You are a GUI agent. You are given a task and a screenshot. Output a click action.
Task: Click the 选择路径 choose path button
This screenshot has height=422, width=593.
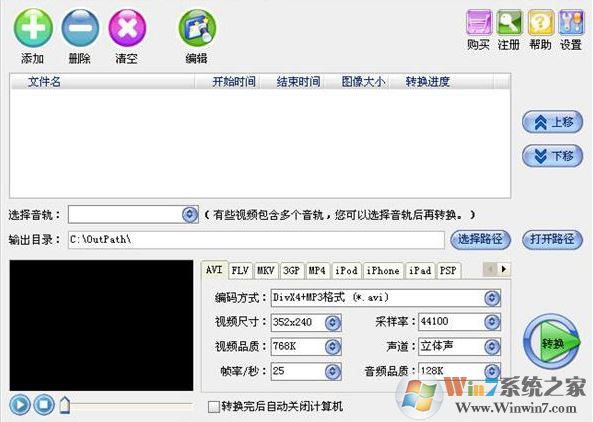tap(480, 239)
